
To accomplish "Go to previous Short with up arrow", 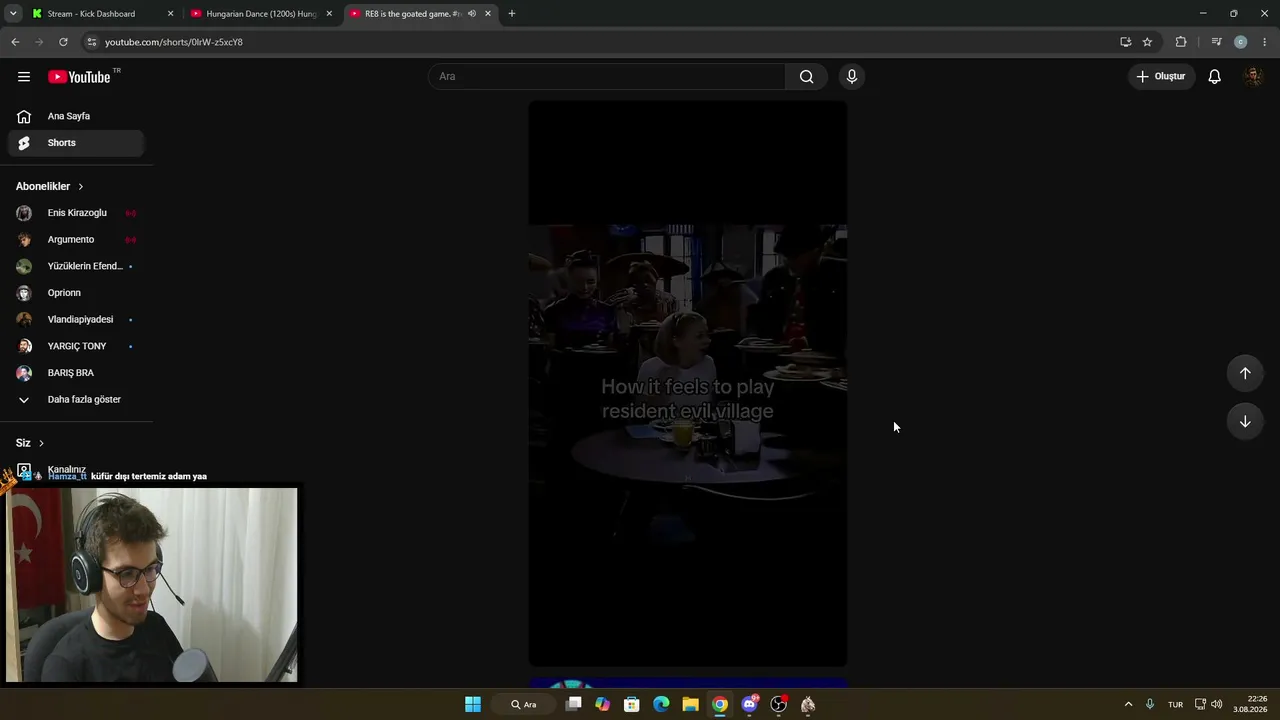I will 1245,373.
